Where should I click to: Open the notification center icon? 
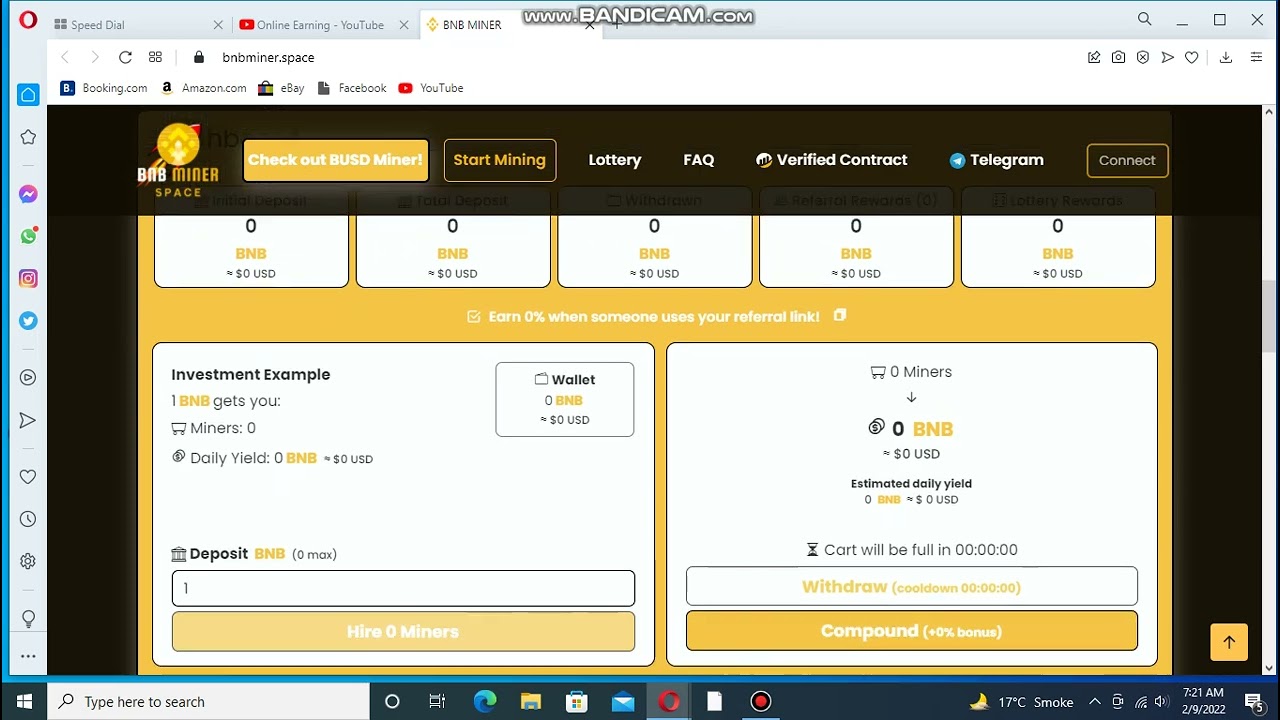1254,702
